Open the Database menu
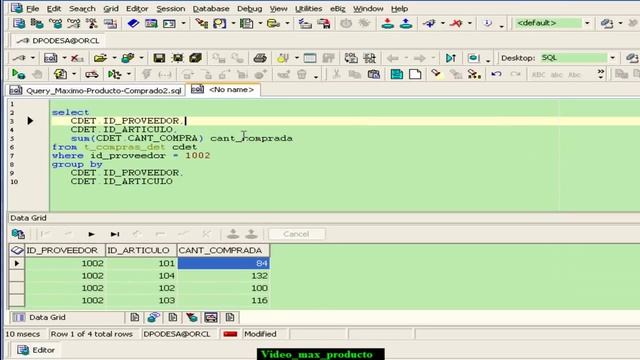Image resolution: width=640 pixels, height=360 pixels. 211,9
